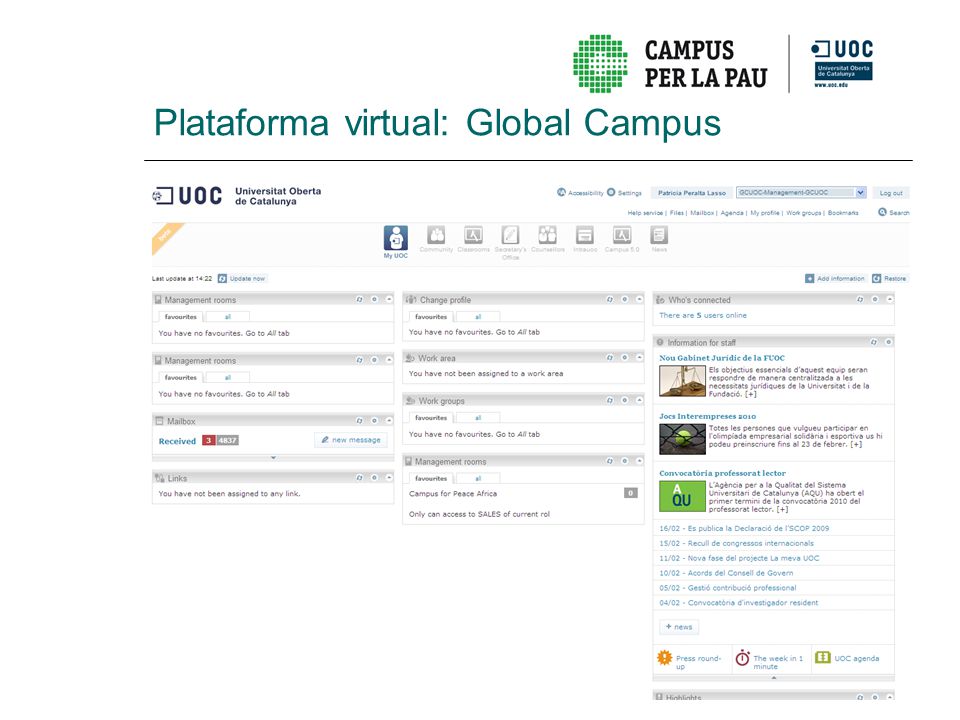Refresh the Work area panel
This screenshot has width=960, height=720.
[x=610, y=358]
